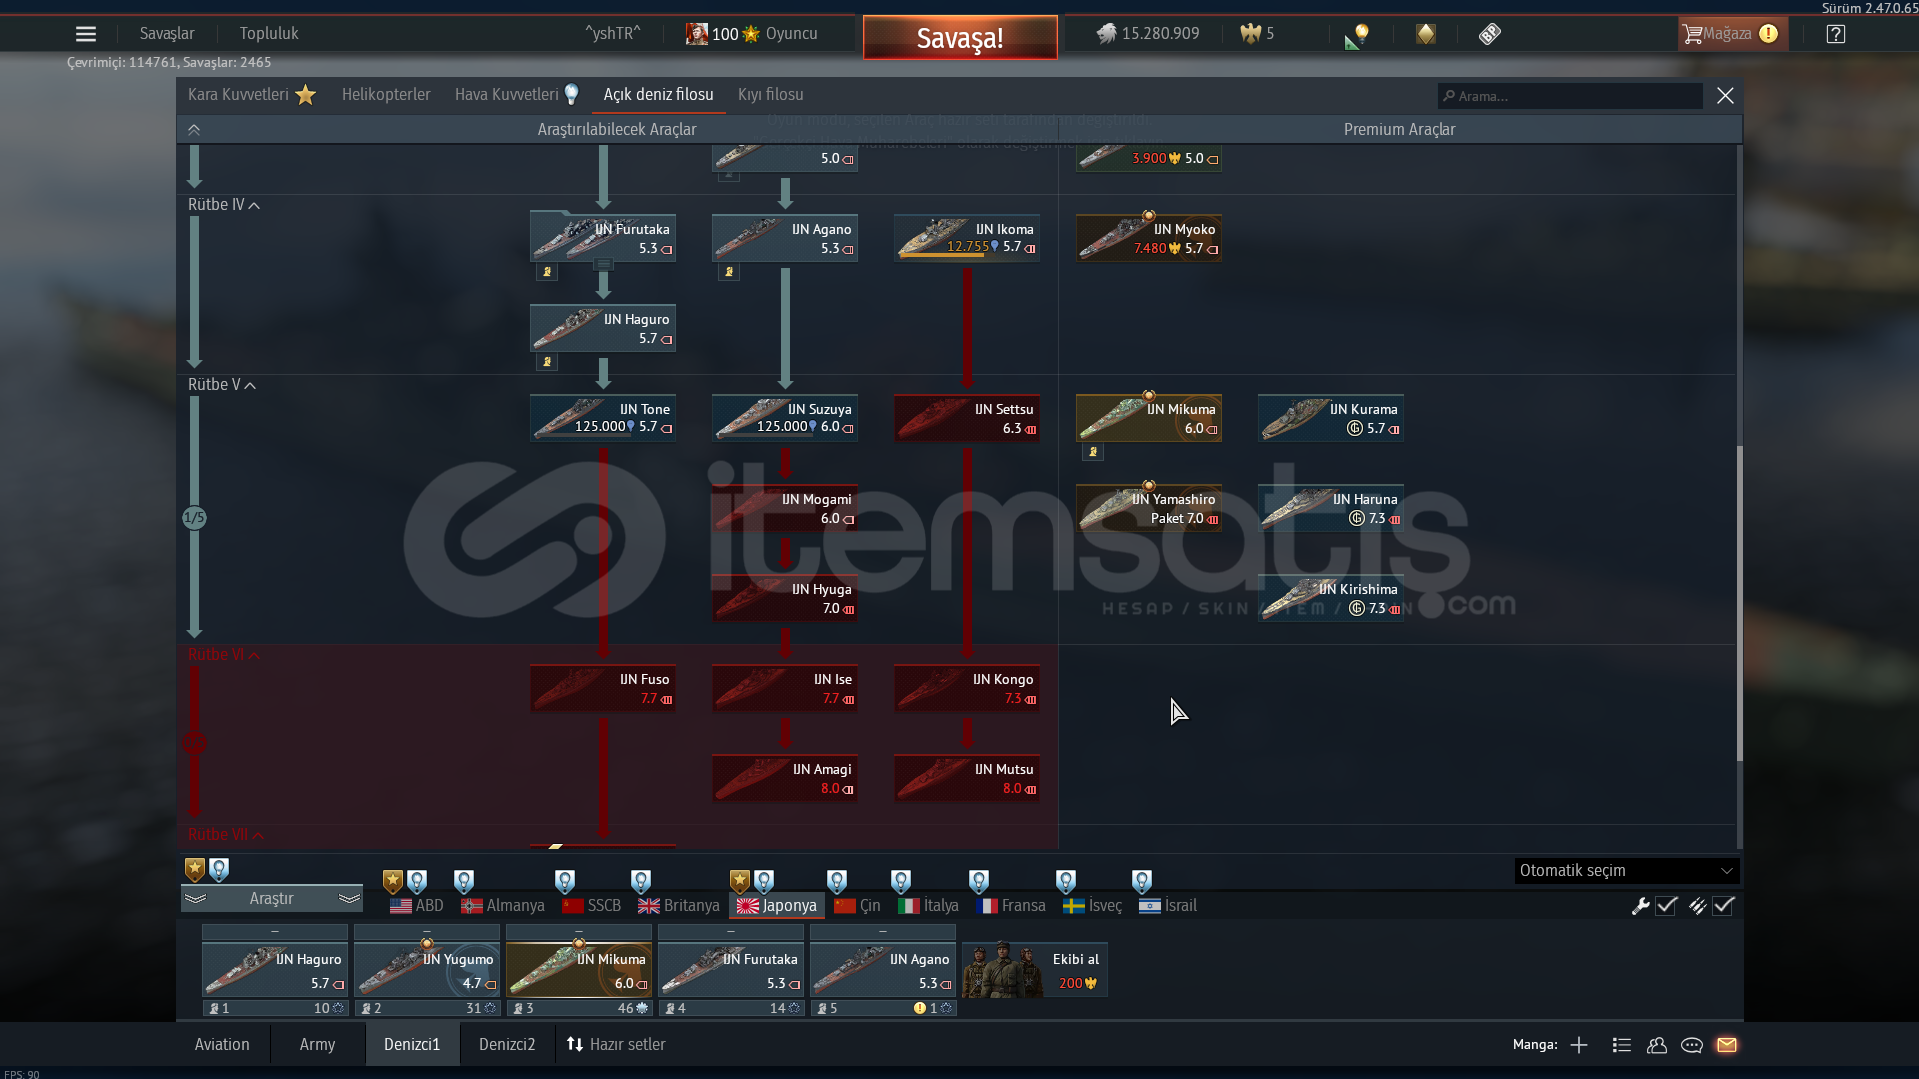Open the ^yshTR^ player profile
Screen dimensions: 1919x1079
613,34
